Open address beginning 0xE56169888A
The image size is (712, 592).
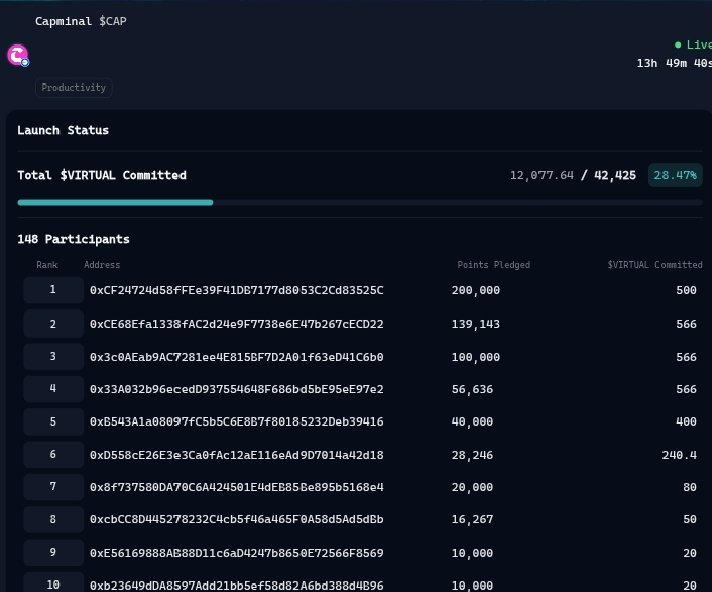pos(237,553)
